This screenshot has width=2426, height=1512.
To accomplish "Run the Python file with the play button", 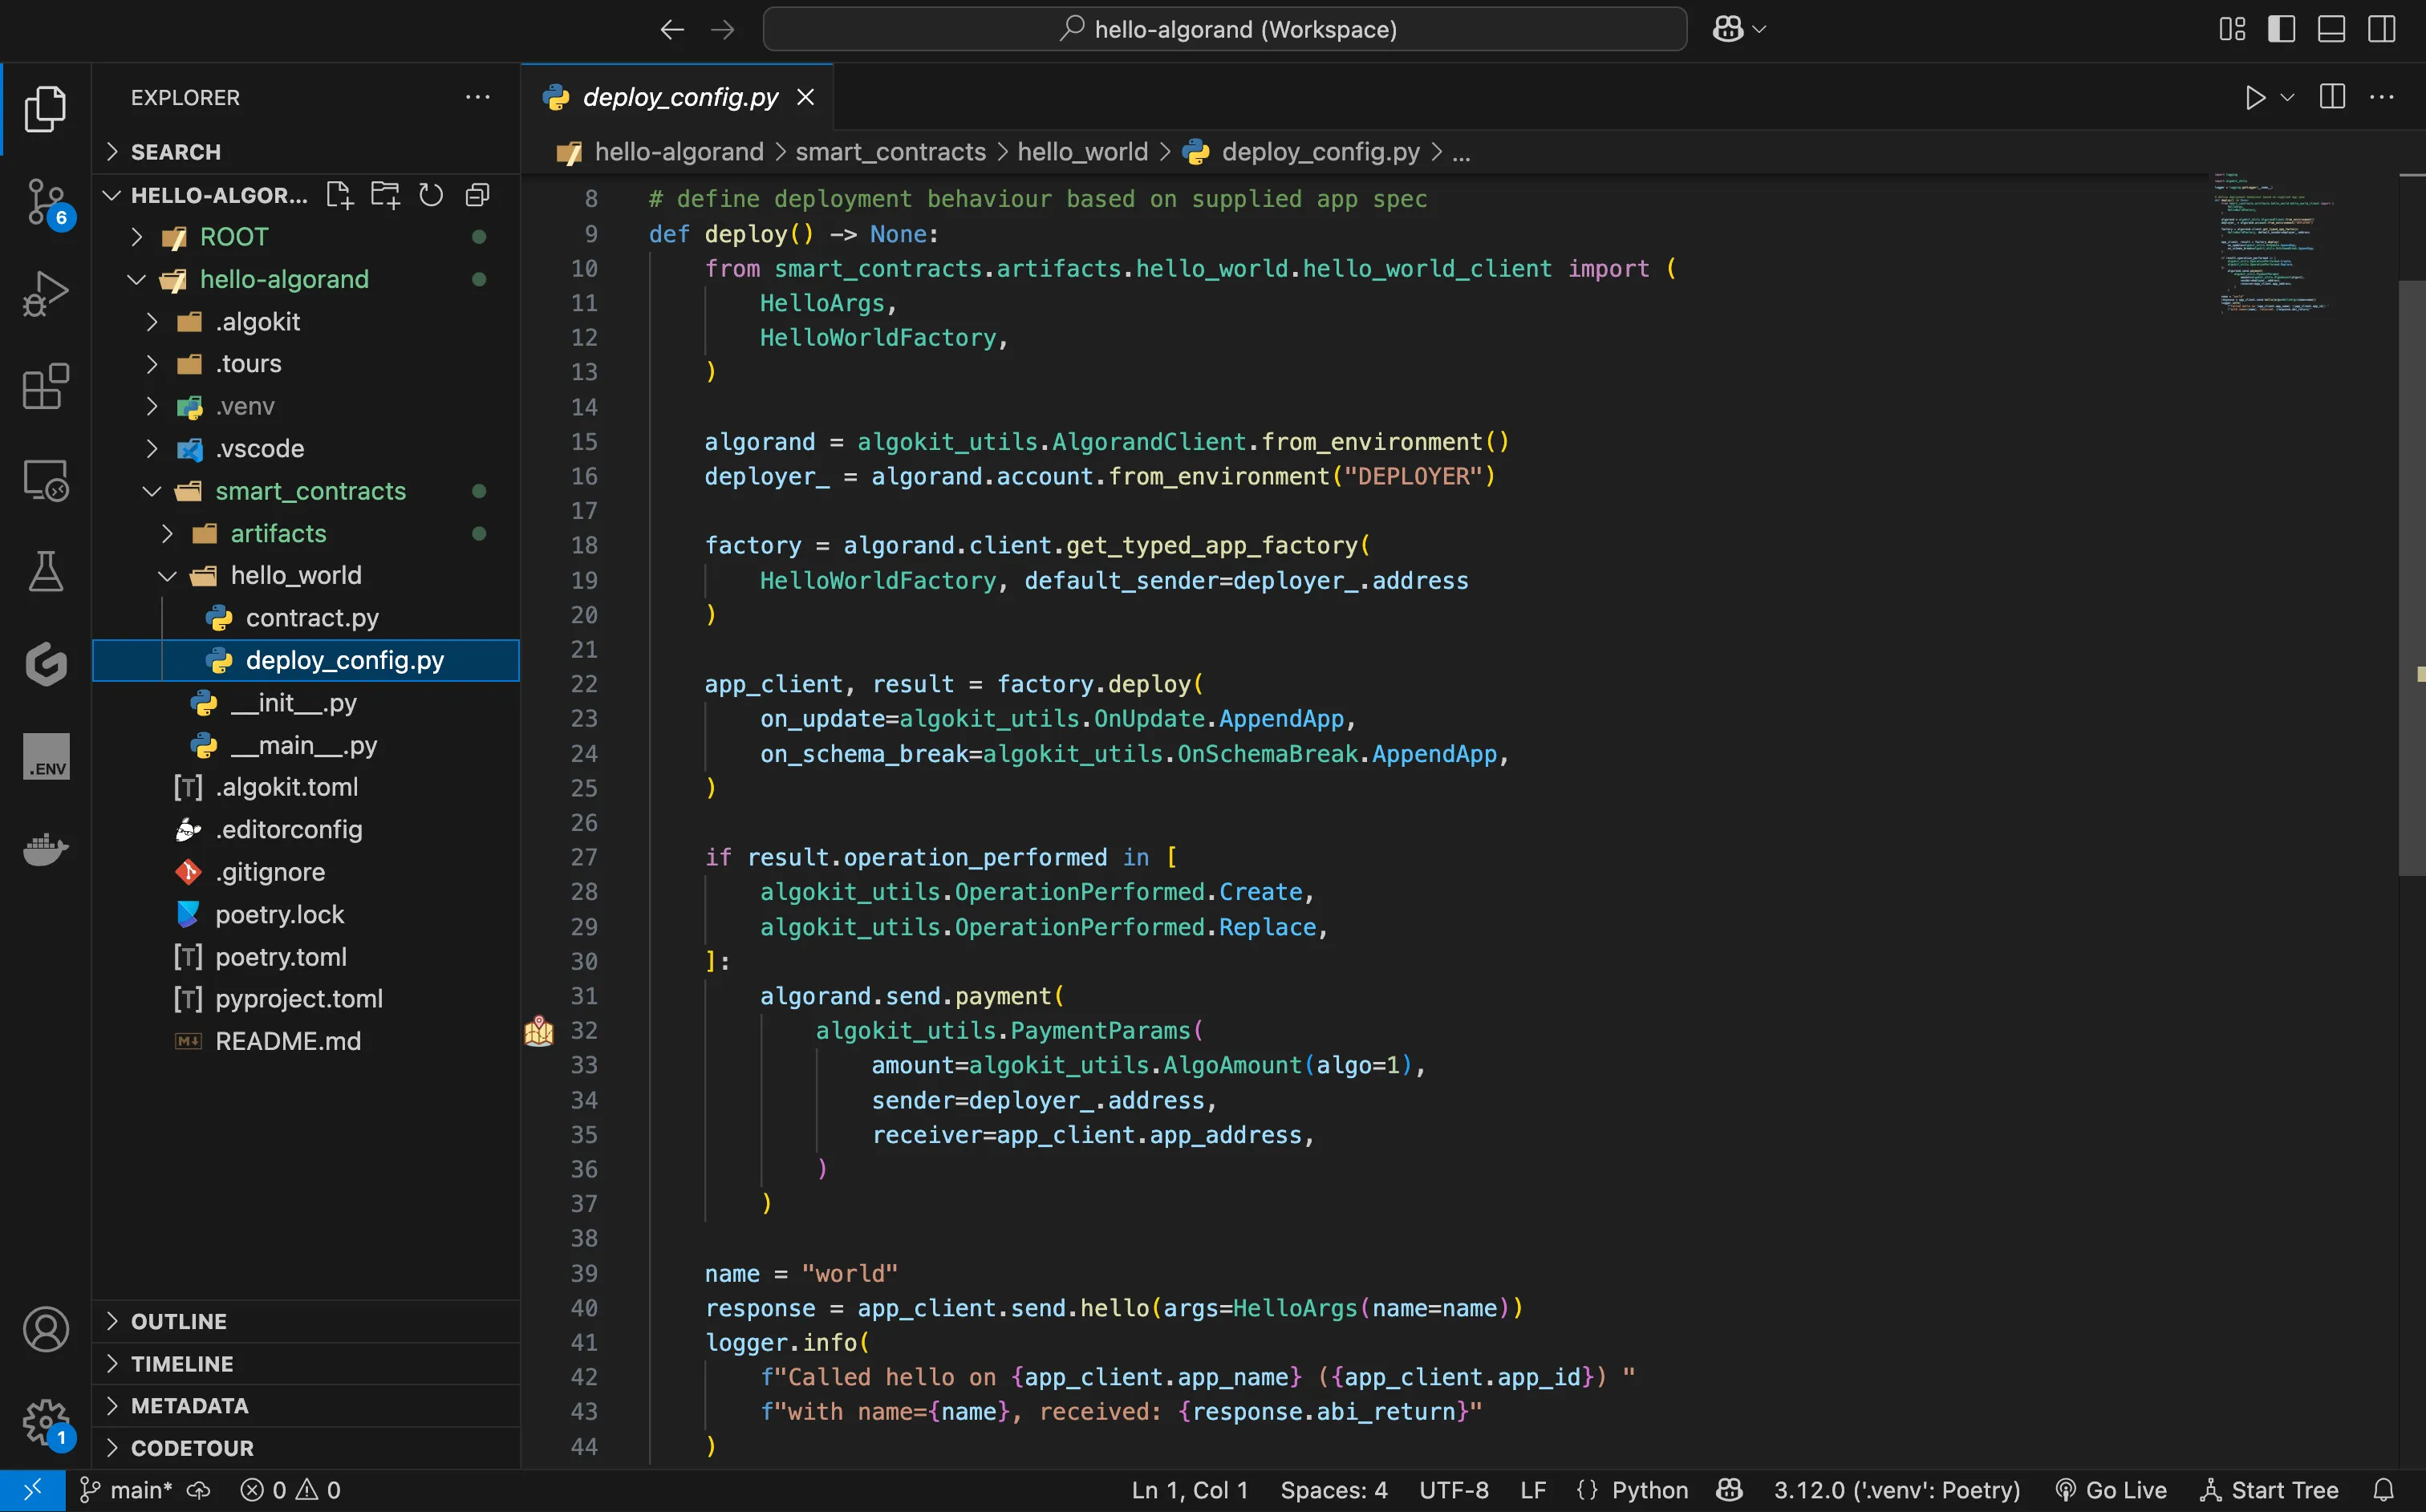I will point(2255,97).
